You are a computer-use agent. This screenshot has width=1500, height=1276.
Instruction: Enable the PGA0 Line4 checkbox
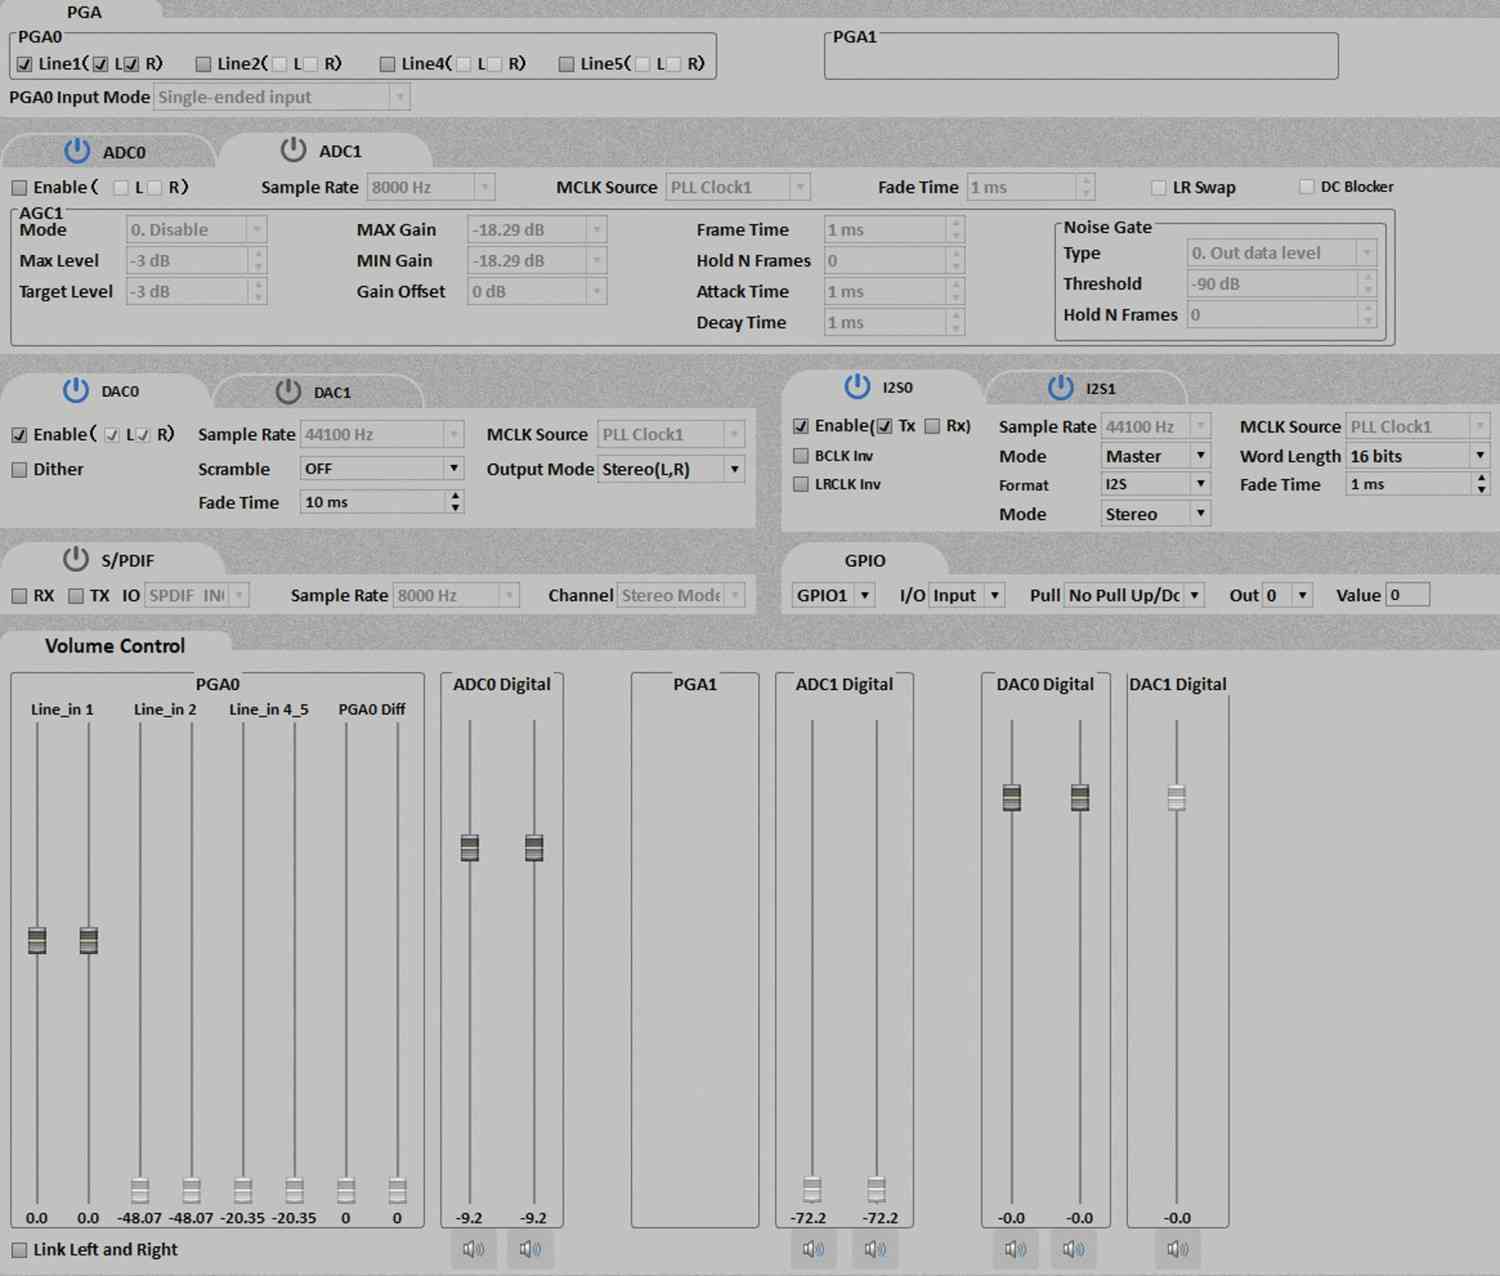(388, 64)
